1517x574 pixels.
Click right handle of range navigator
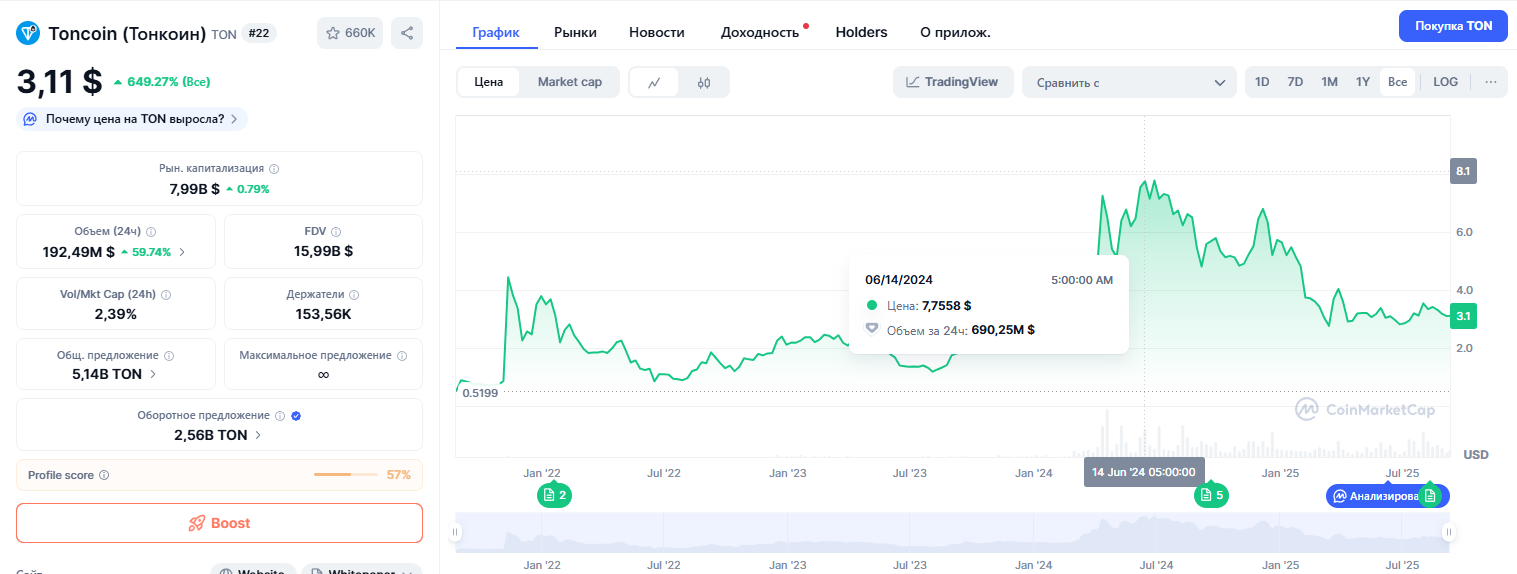pyautogui.click(x=1447, y=533)
